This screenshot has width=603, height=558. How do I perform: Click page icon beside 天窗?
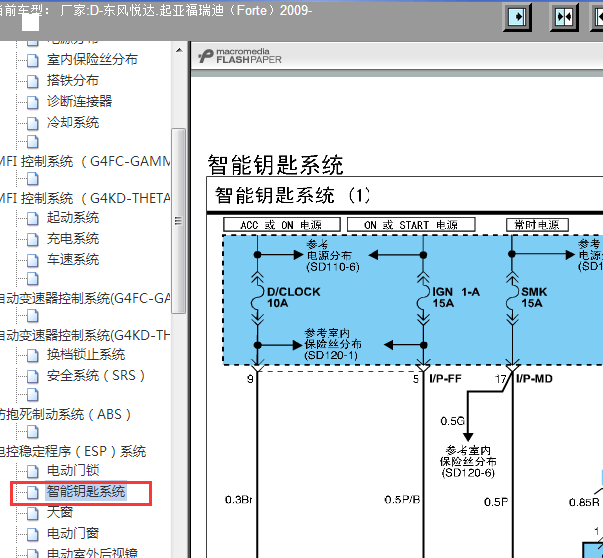33,513
